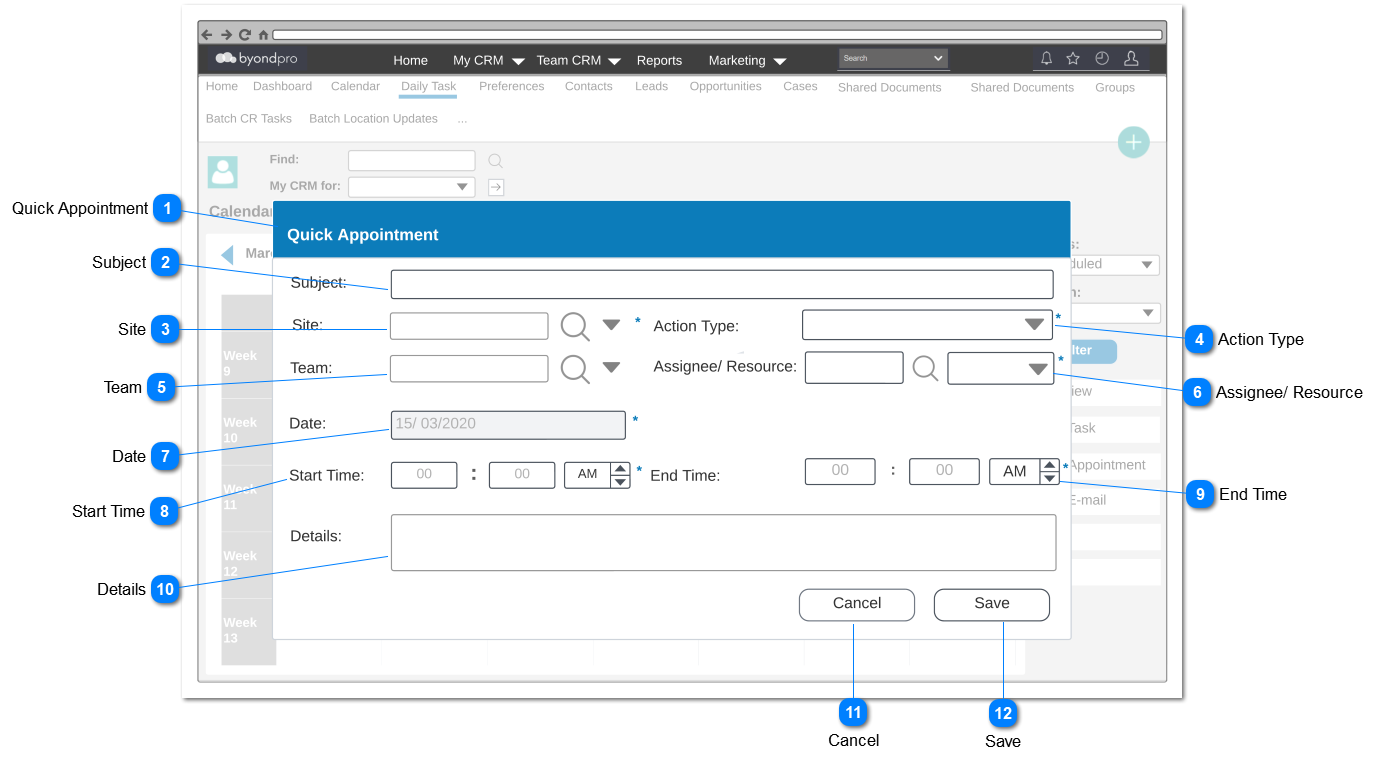
Task: Click the favorites star icon
Action: click(x=1073, y=59)
